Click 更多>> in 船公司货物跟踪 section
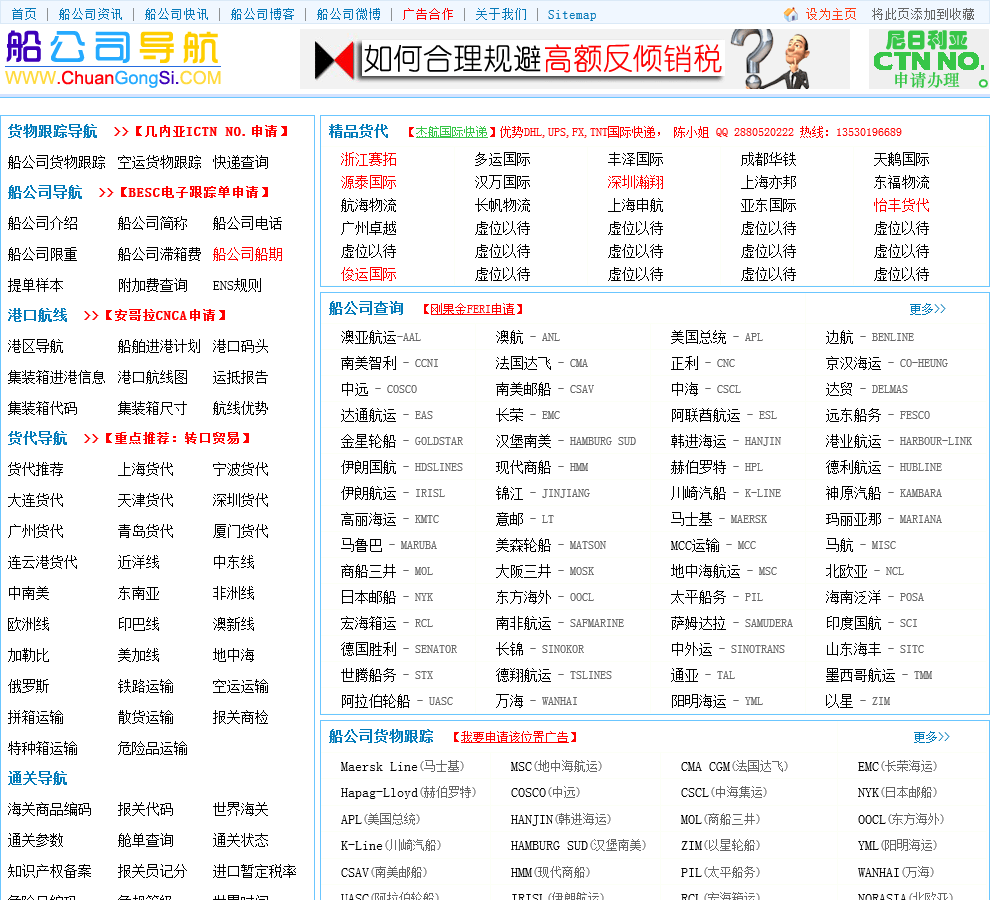The width and height of the screenshot is (990, 900). tap(931, 737)
